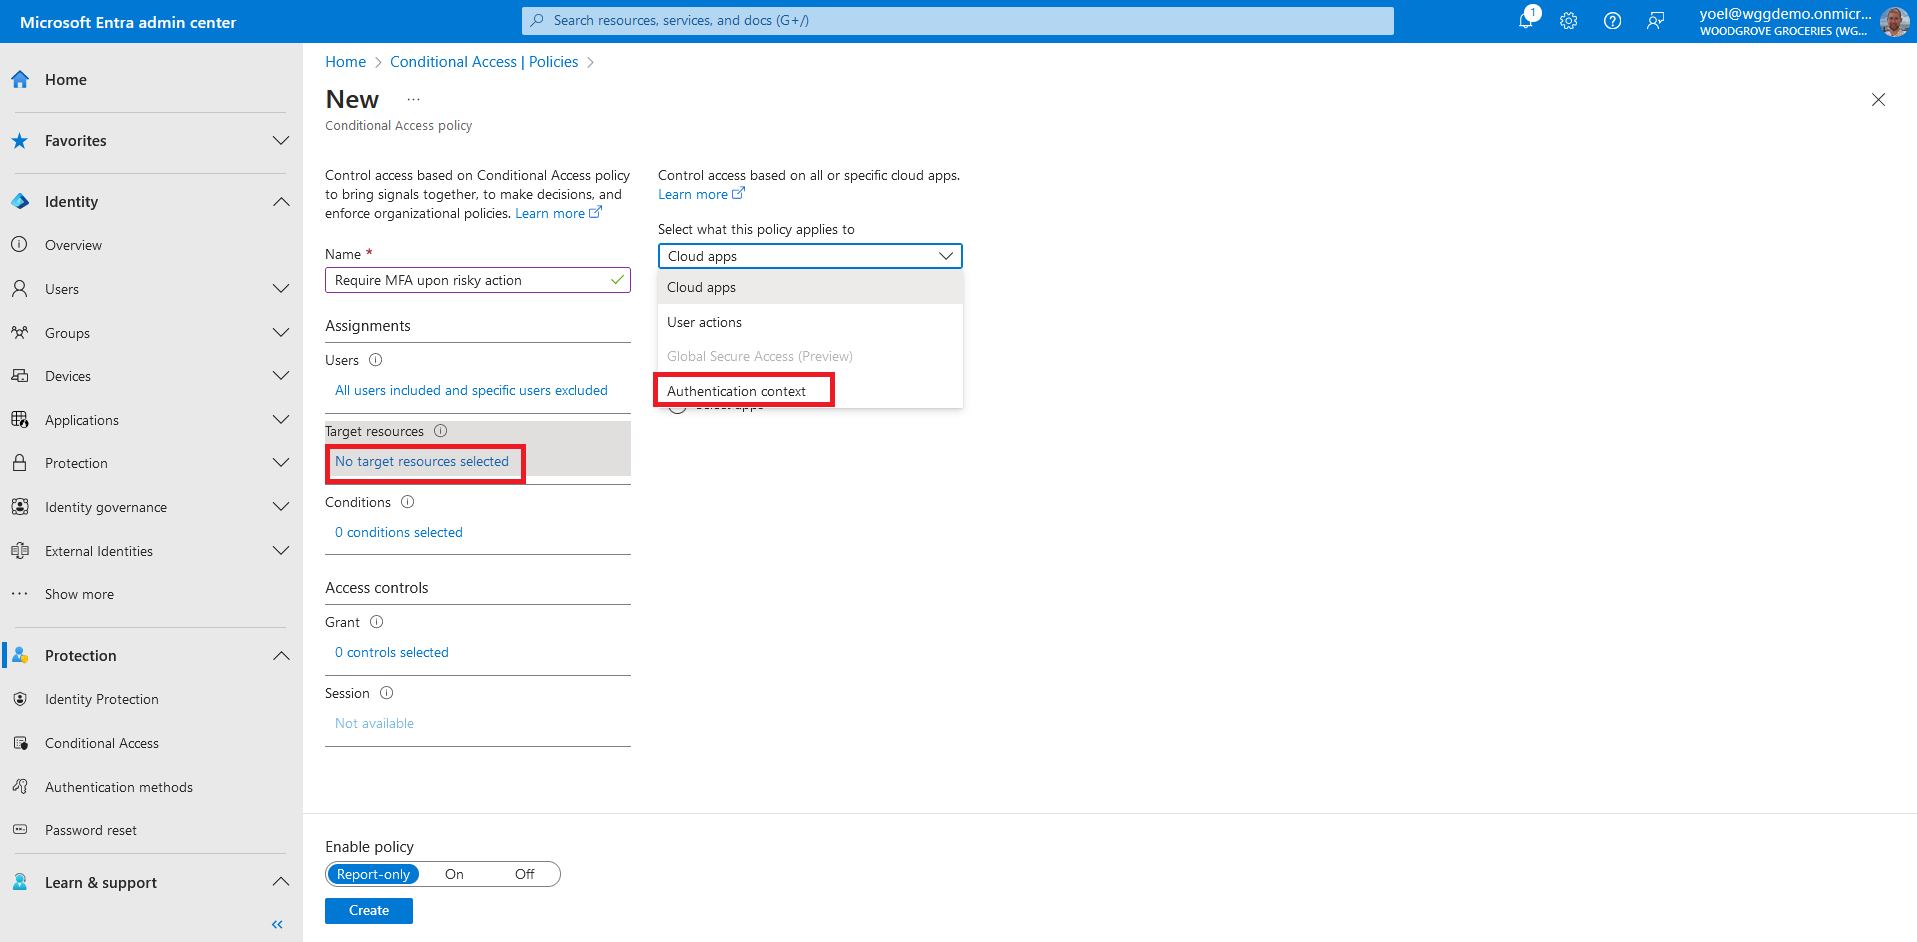Select Report-only policy mode
The height and width of the screenshot is (942, 1917).
pyautogui.click(x=373, y=874)
